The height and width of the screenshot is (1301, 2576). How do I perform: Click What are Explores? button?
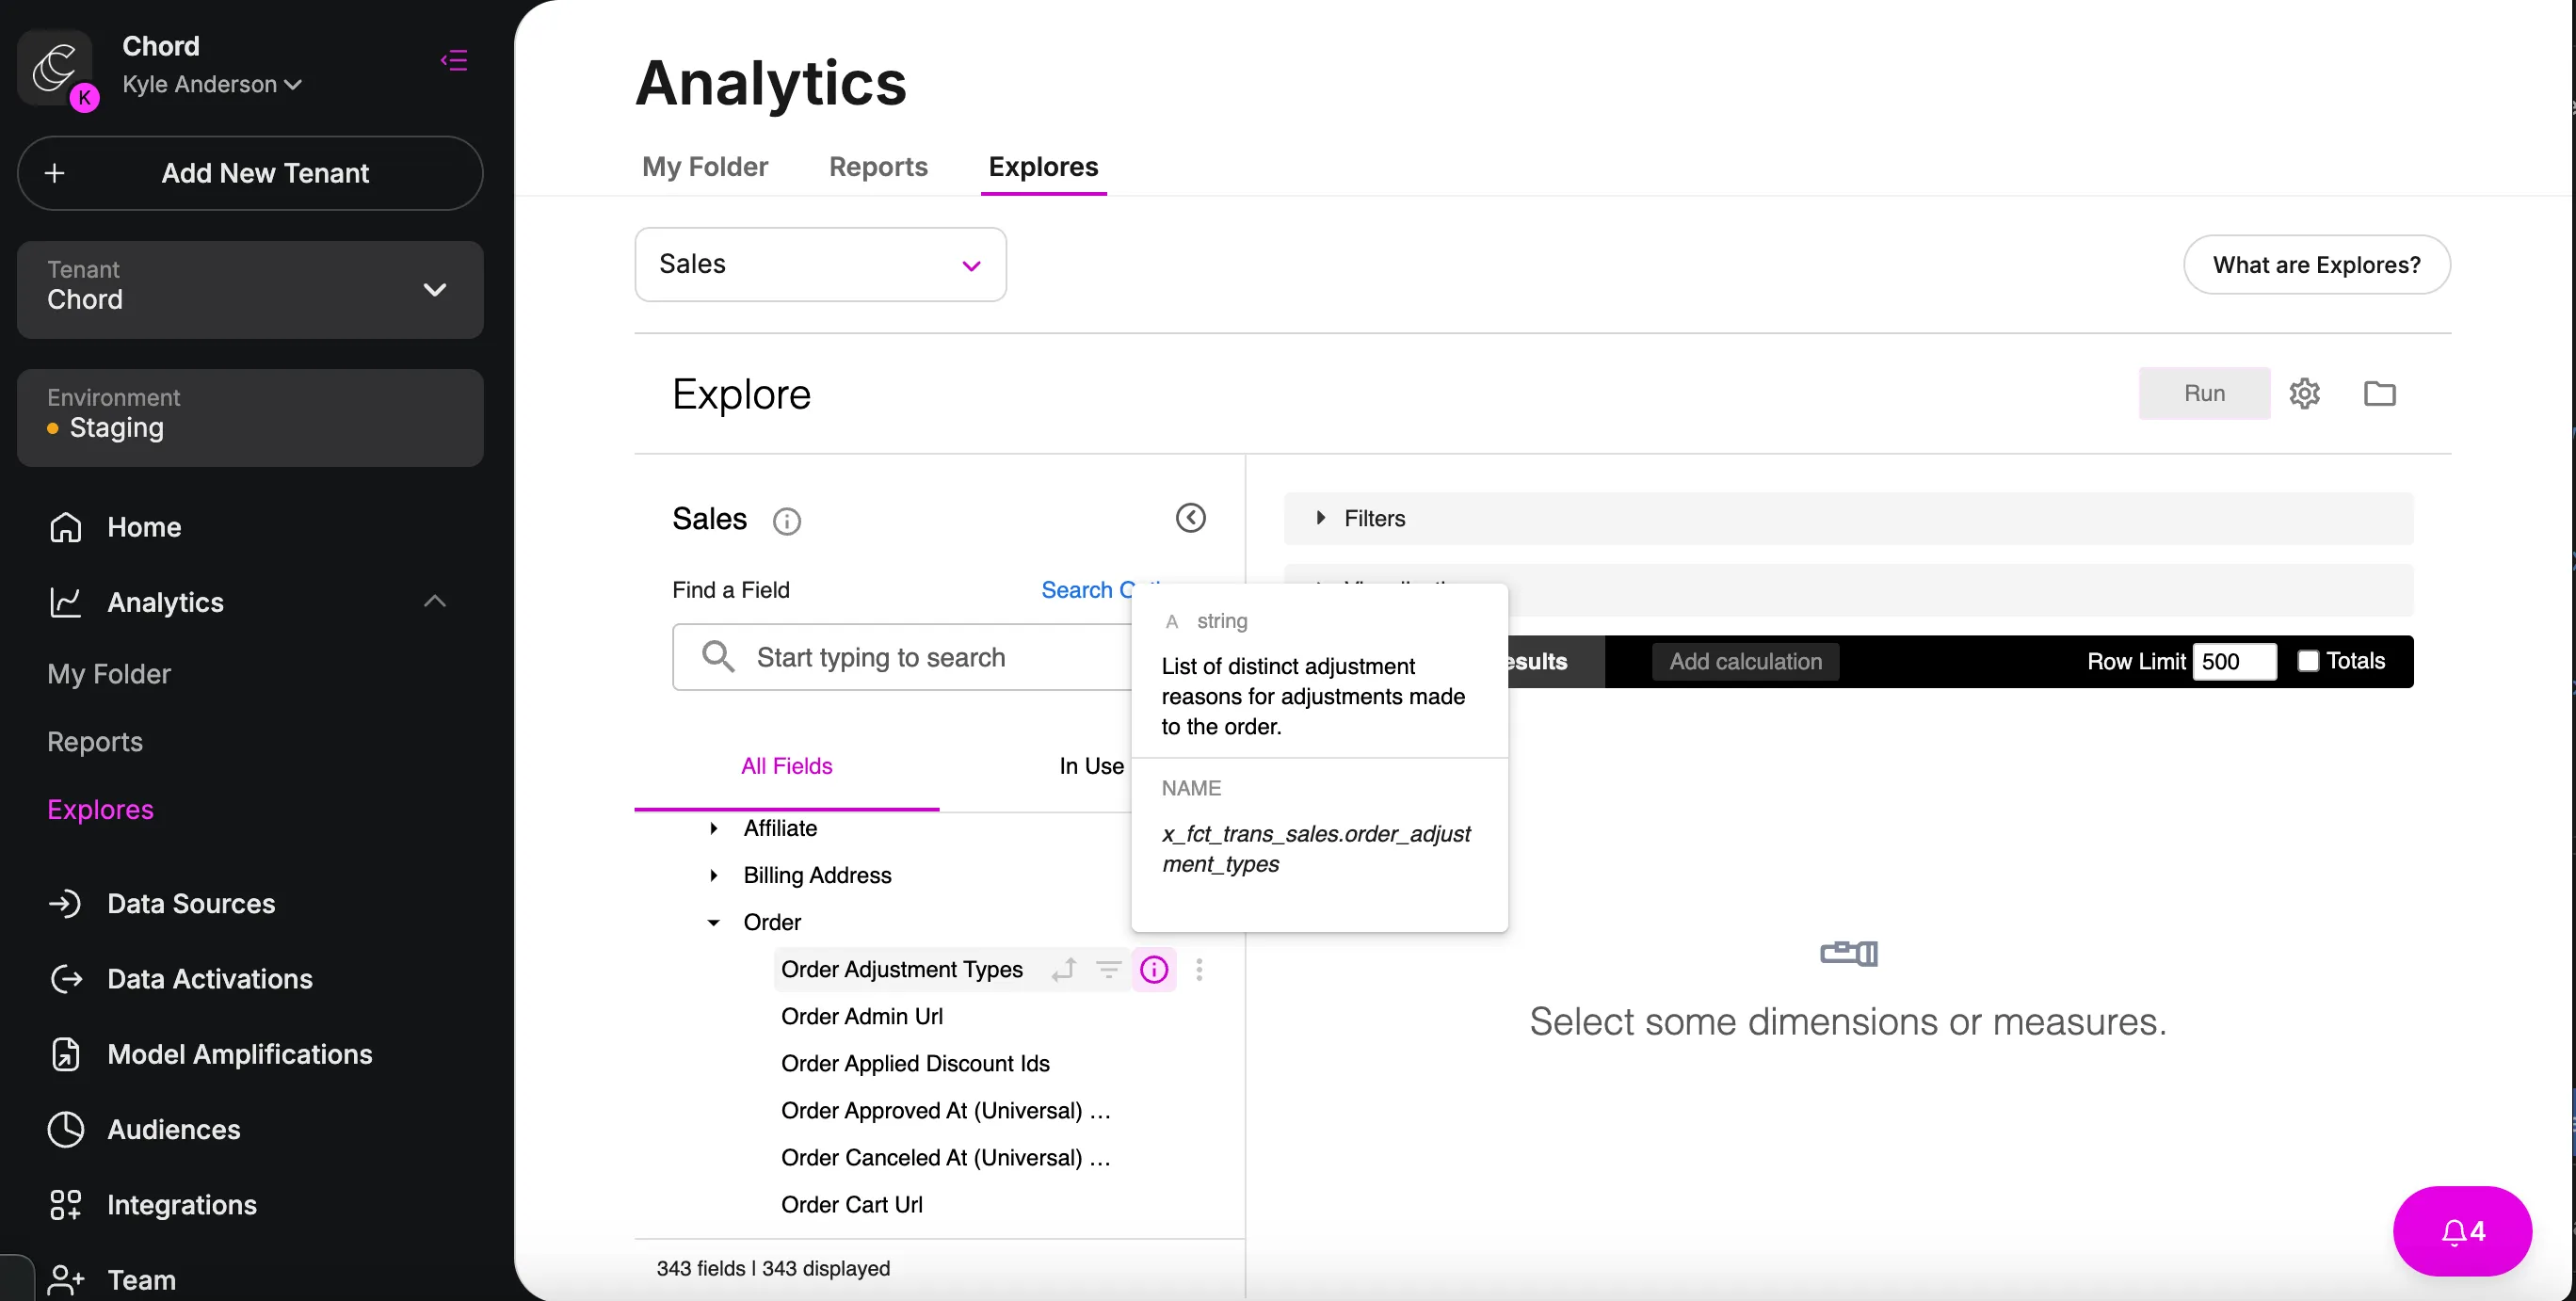click(x=2316, y=265)
